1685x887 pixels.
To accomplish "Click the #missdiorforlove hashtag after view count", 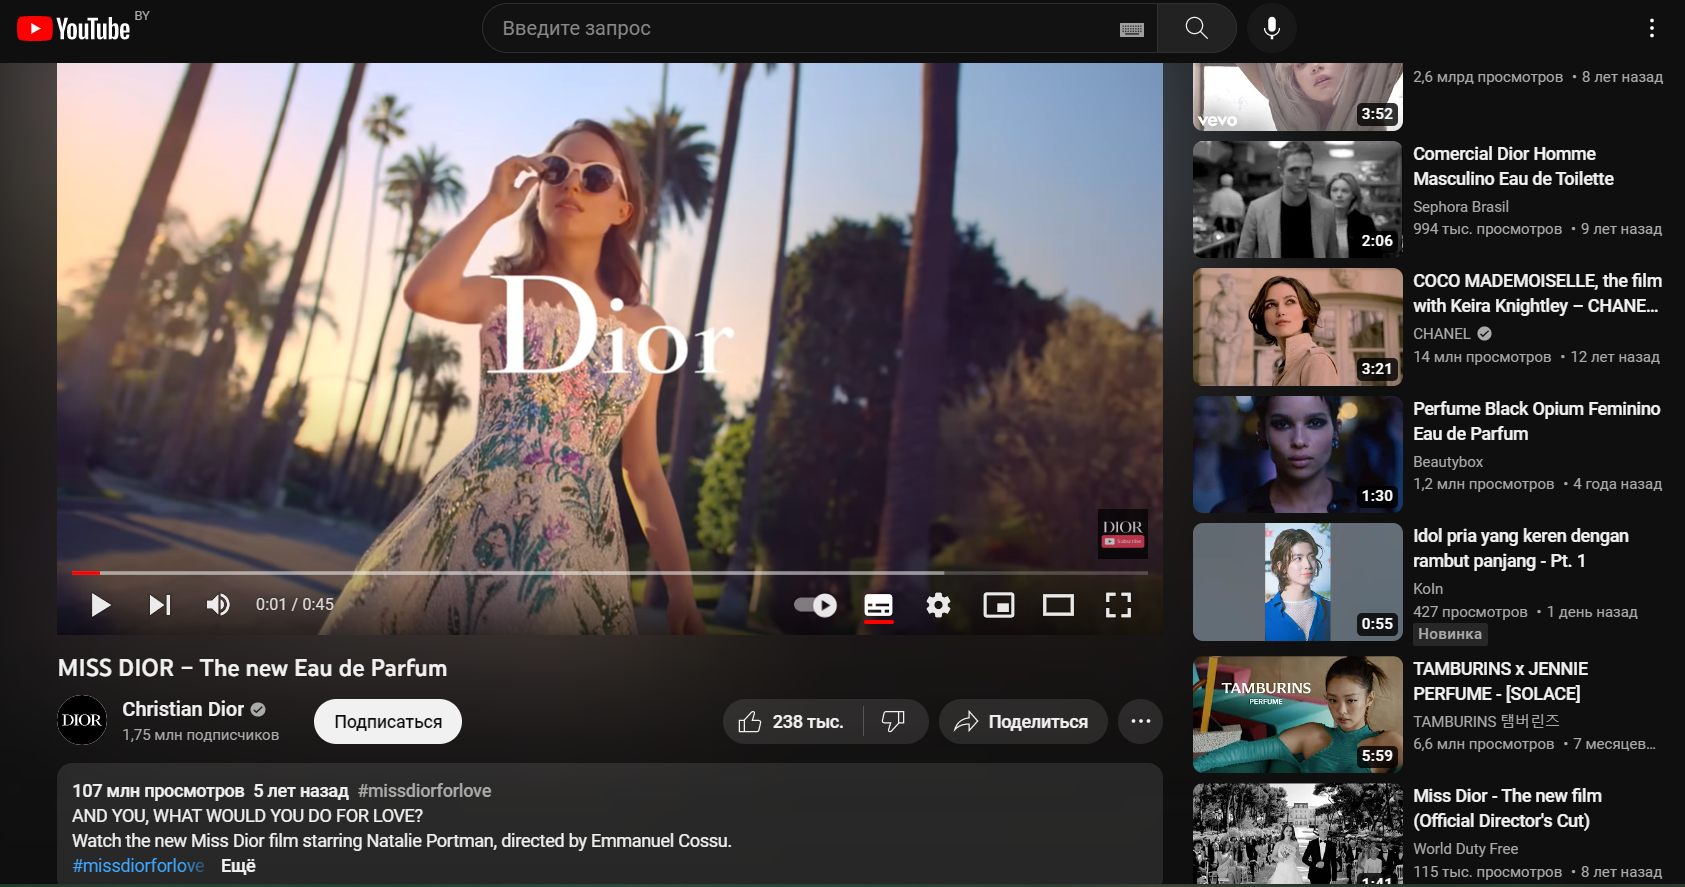I will click(425, 791).
